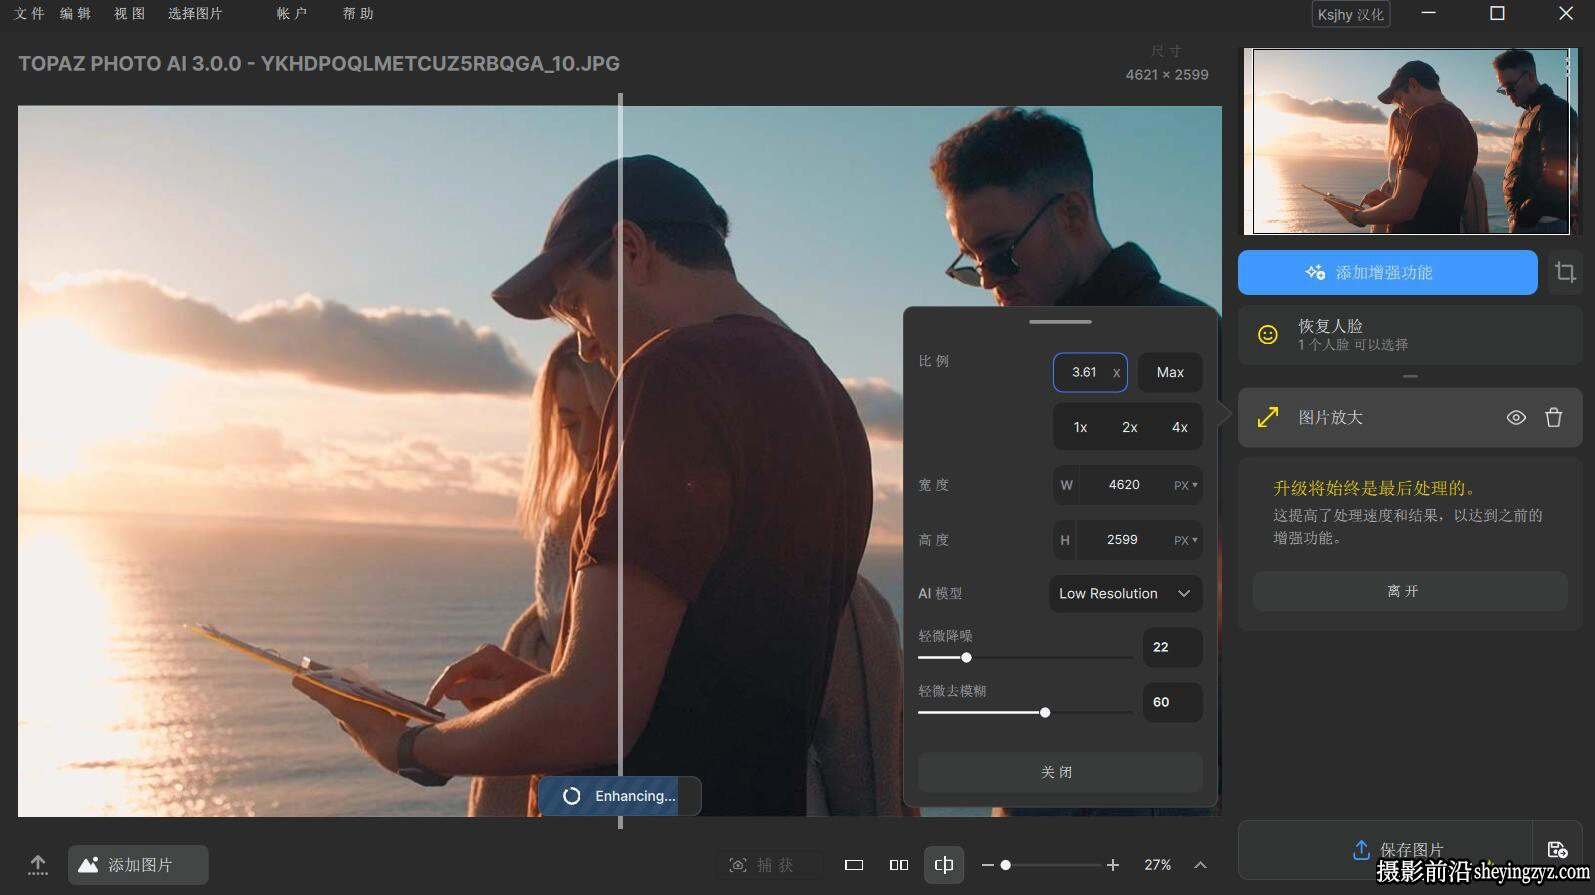The image size is (1595, 895).
Task: Open the 帐户 menu
Action: pos(291,14)
